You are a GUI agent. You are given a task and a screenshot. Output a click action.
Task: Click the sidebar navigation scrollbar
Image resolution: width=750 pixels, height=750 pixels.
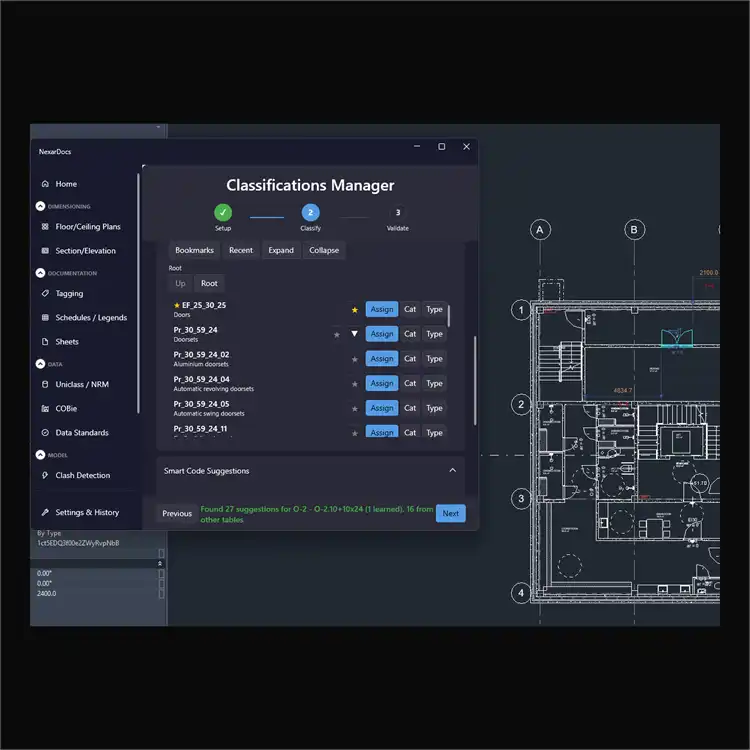(139, 293)
